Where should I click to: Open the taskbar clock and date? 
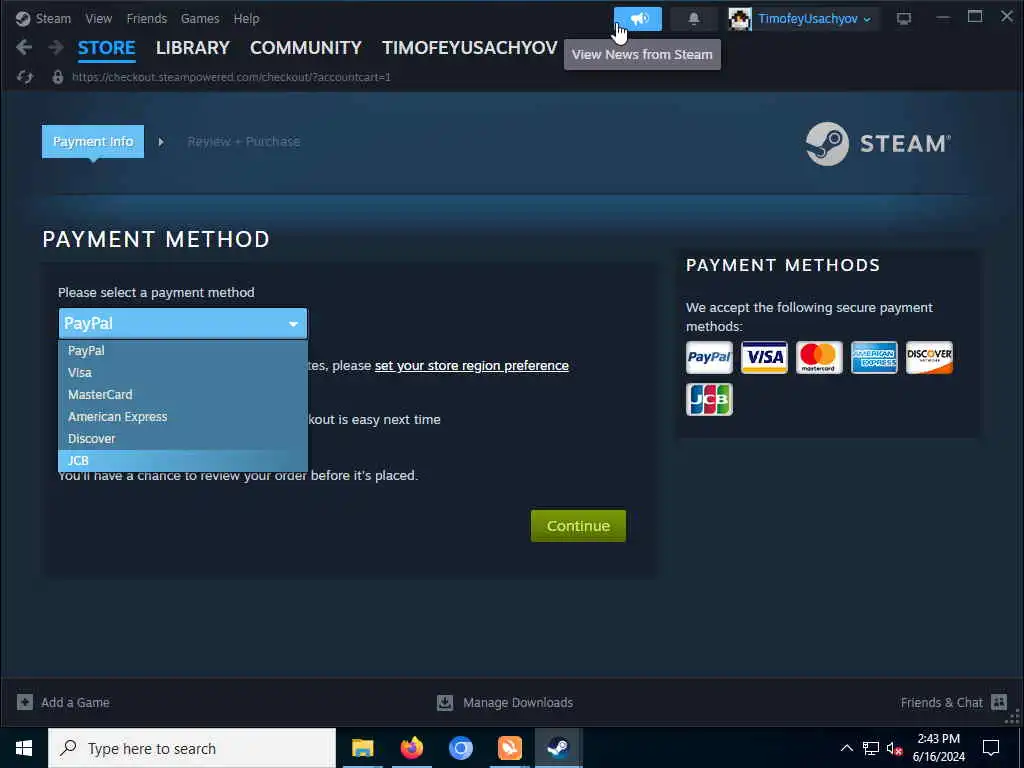click(x=938, y=748)
